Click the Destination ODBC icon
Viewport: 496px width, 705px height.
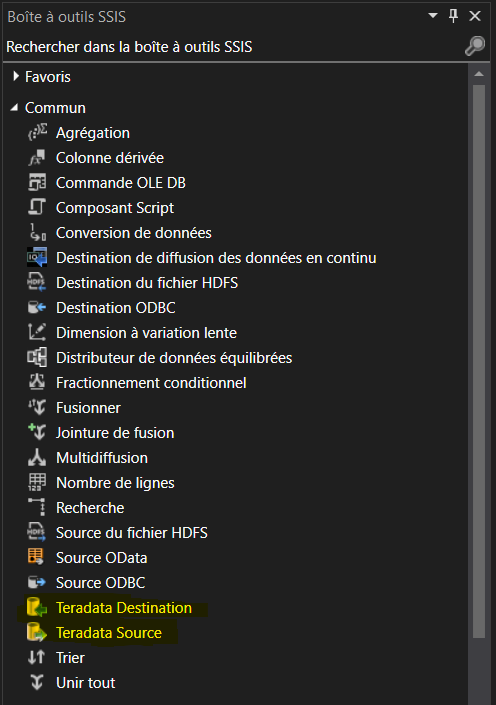[x=37, y=308]
